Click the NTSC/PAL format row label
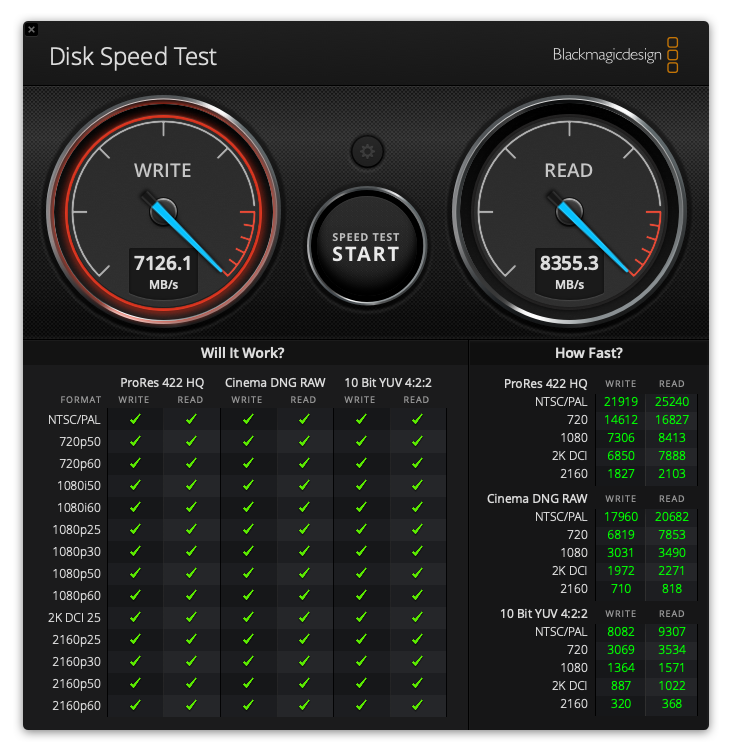Viewport: 732px width, 756px height. click(74, 420)
